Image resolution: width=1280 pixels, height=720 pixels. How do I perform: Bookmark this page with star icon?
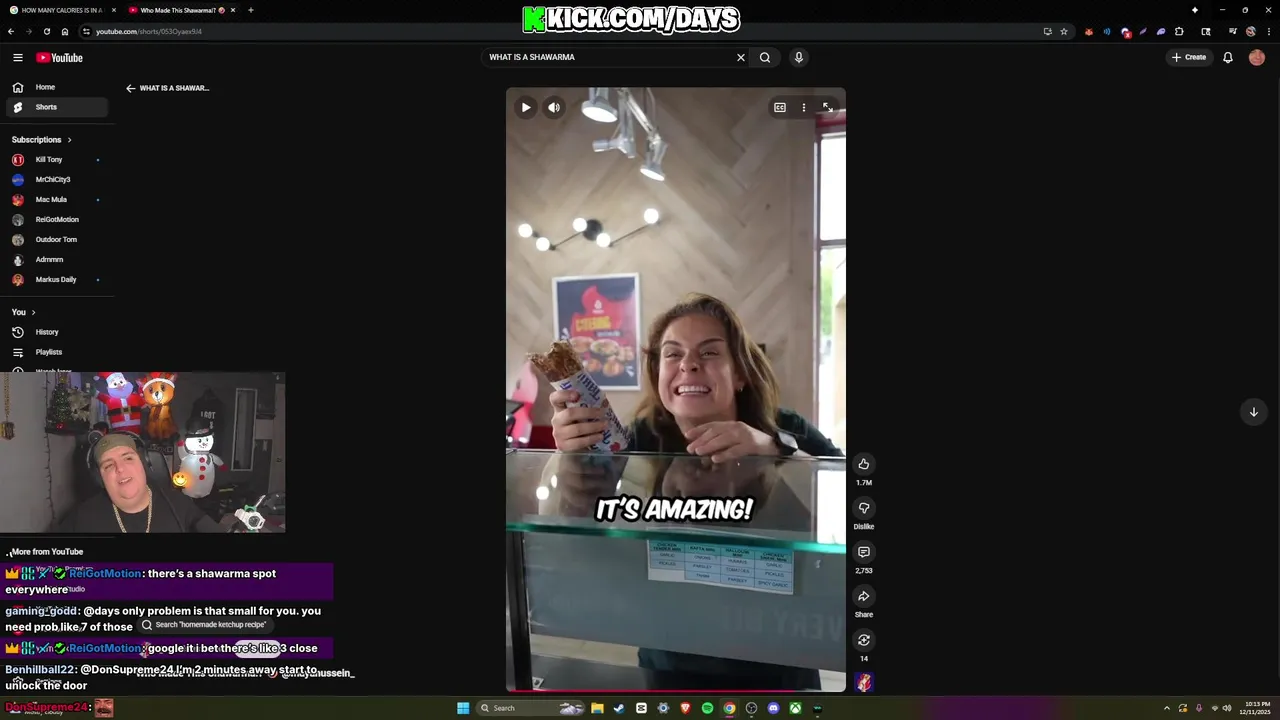1064,31
